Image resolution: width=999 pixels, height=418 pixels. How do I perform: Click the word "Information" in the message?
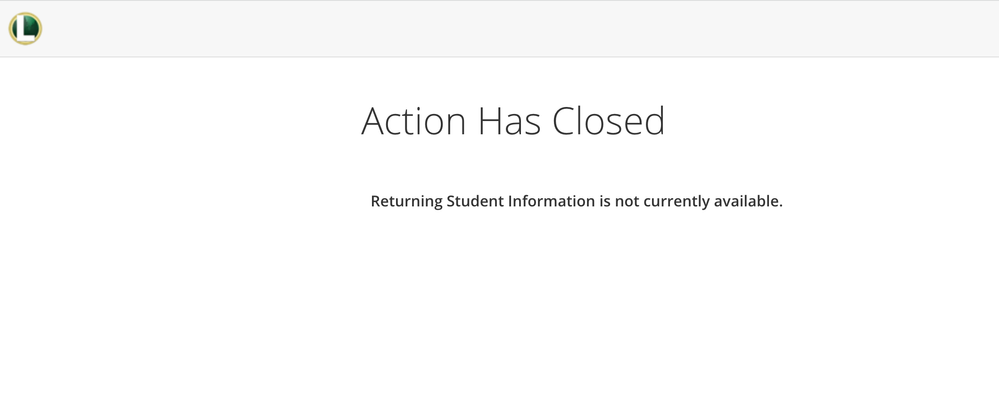[x=551, y=201]
